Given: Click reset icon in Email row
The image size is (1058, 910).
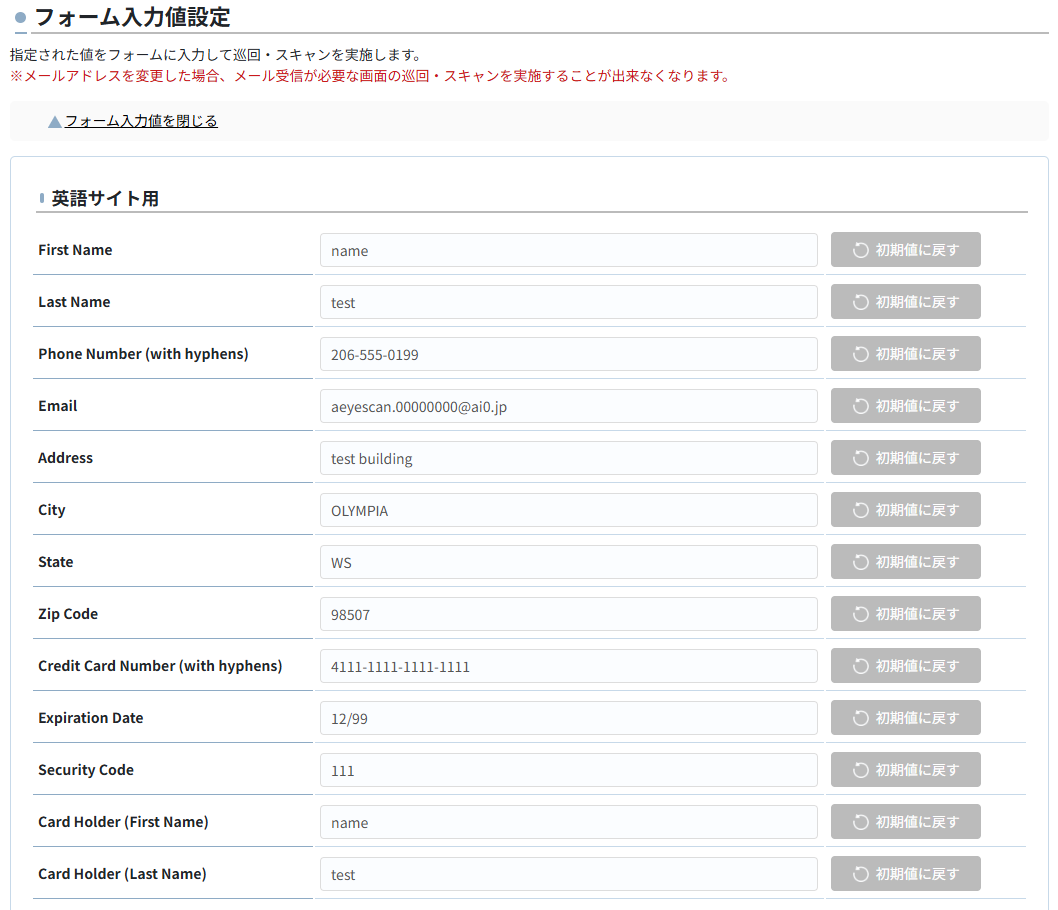Looking at the screenshot, I should [x=860, y=406].
